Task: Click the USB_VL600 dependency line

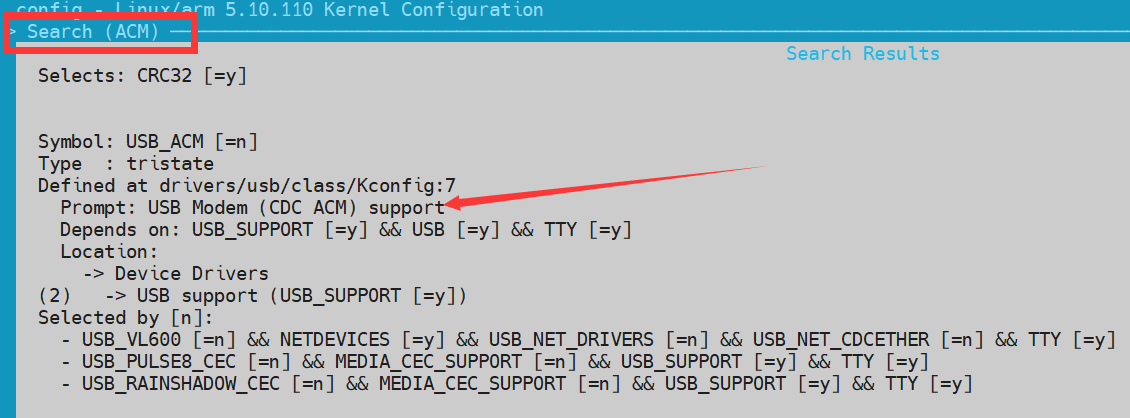Action: (588, 339)
